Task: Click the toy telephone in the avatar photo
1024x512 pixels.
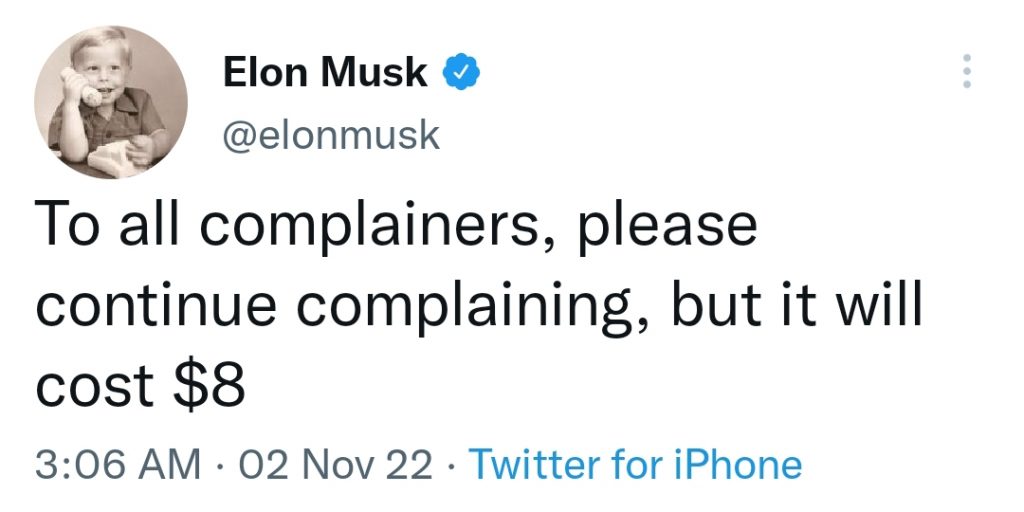Action: (x=80, y=86)
